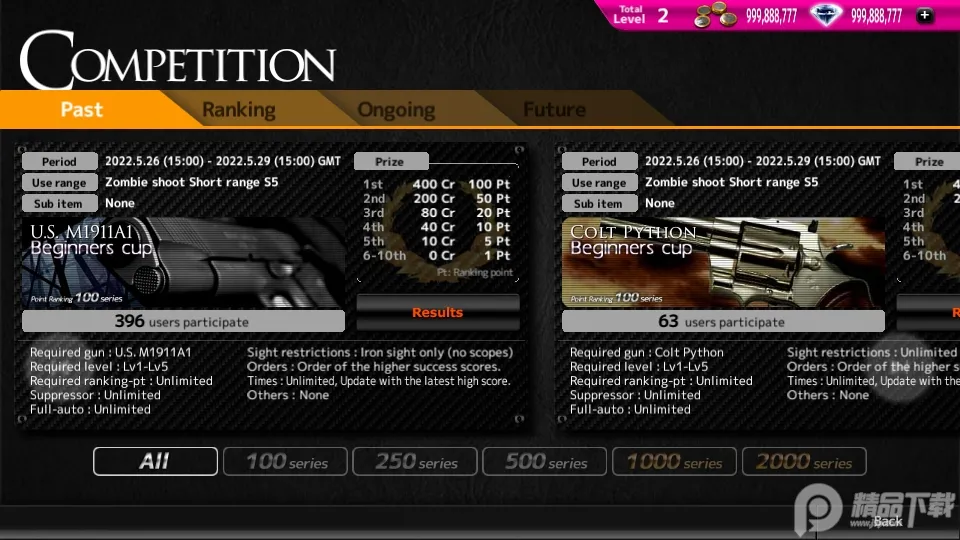The height and width of the screenshot is (540, 960).
Task: Click the 396 users participate bar
Action: pos(183,321)
